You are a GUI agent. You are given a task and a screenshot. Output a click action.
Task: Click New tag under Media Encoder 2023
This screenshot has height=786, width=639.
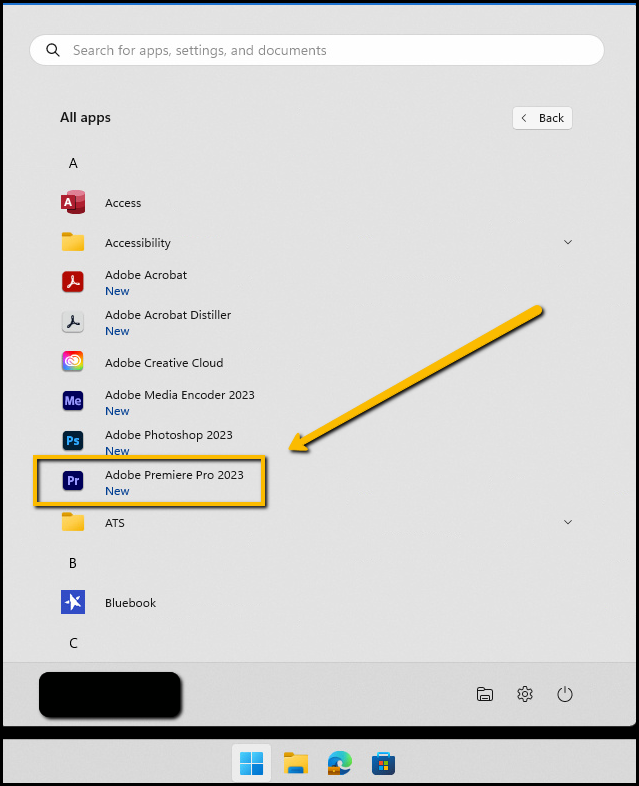tap(117, 411)
